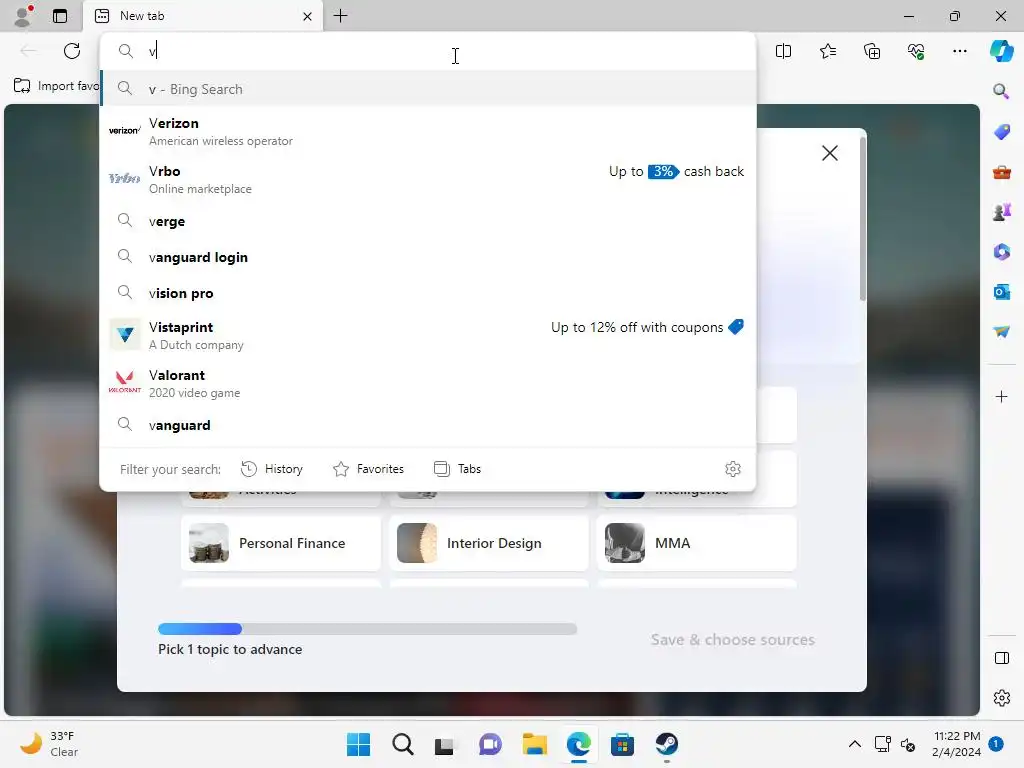Pick the Interior Design topic
This screenshot has width=1024, height=768.
[x=488, y=543]
